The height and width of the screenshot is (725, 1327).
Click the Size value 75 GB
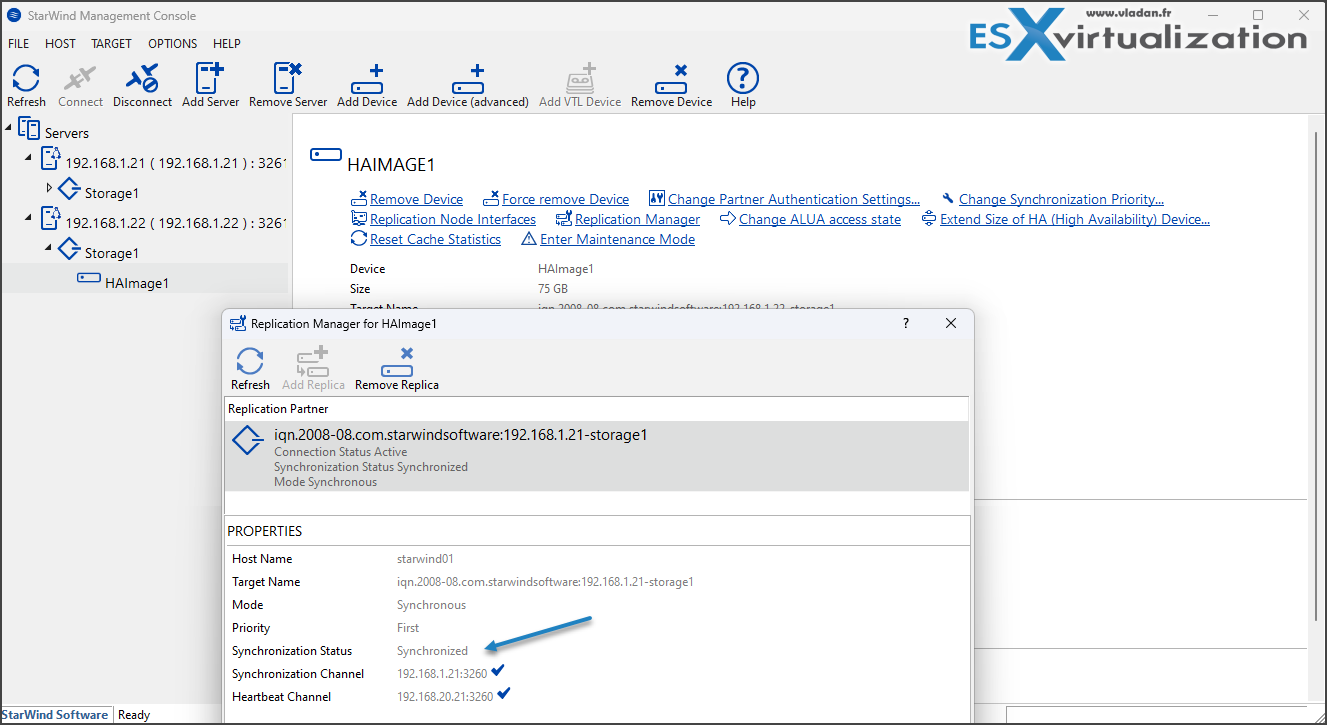[x=553, y=289]
